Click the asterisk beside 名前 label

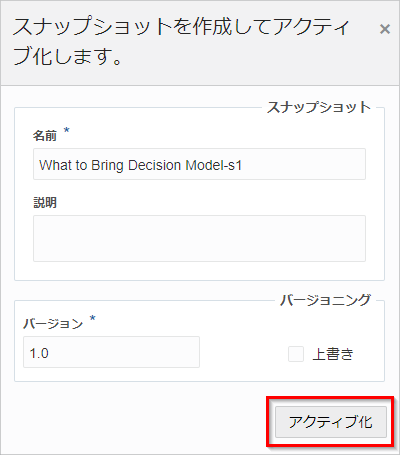pos(67,130)
